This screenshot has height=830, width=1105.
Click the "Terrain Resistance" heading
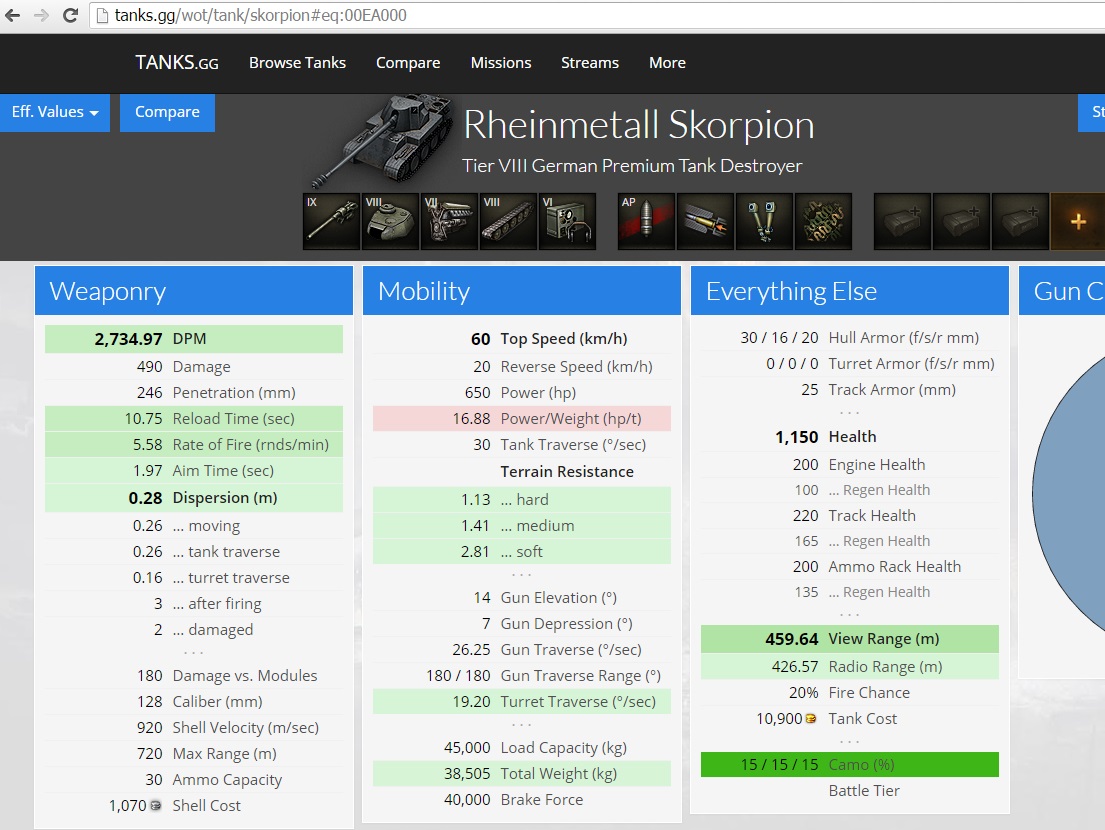click(567, 471)
